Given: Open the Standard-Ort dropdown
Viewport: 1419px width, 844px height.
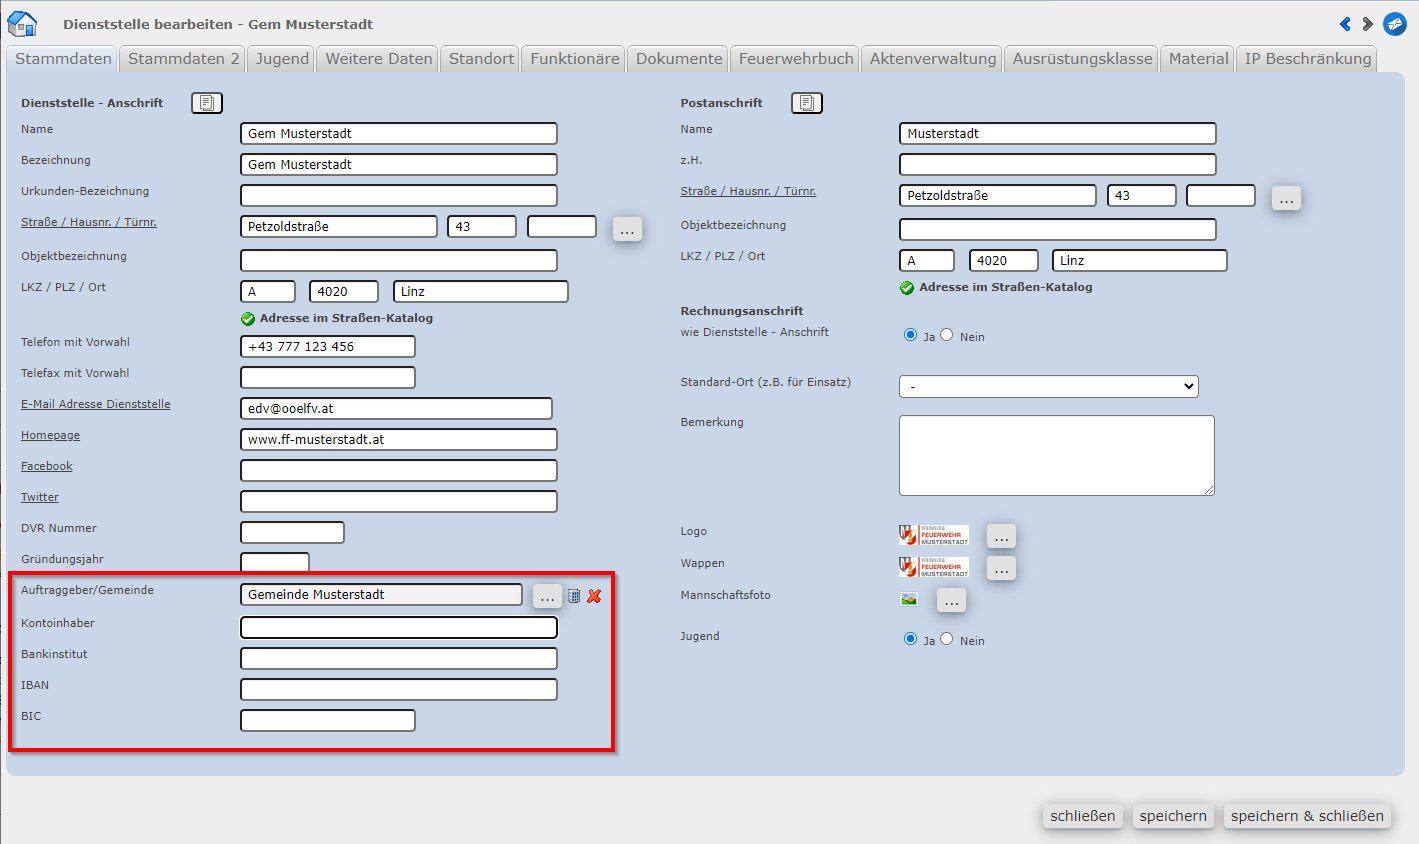Looking at the screenshot, I should [x=1048, y=386].
